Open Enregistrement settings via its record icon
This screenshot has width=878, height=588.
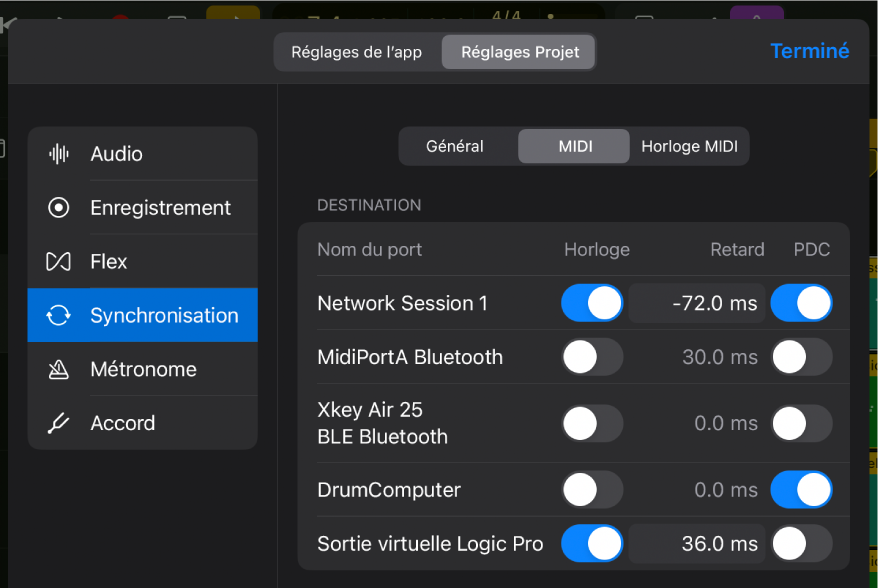pos(57,207)
